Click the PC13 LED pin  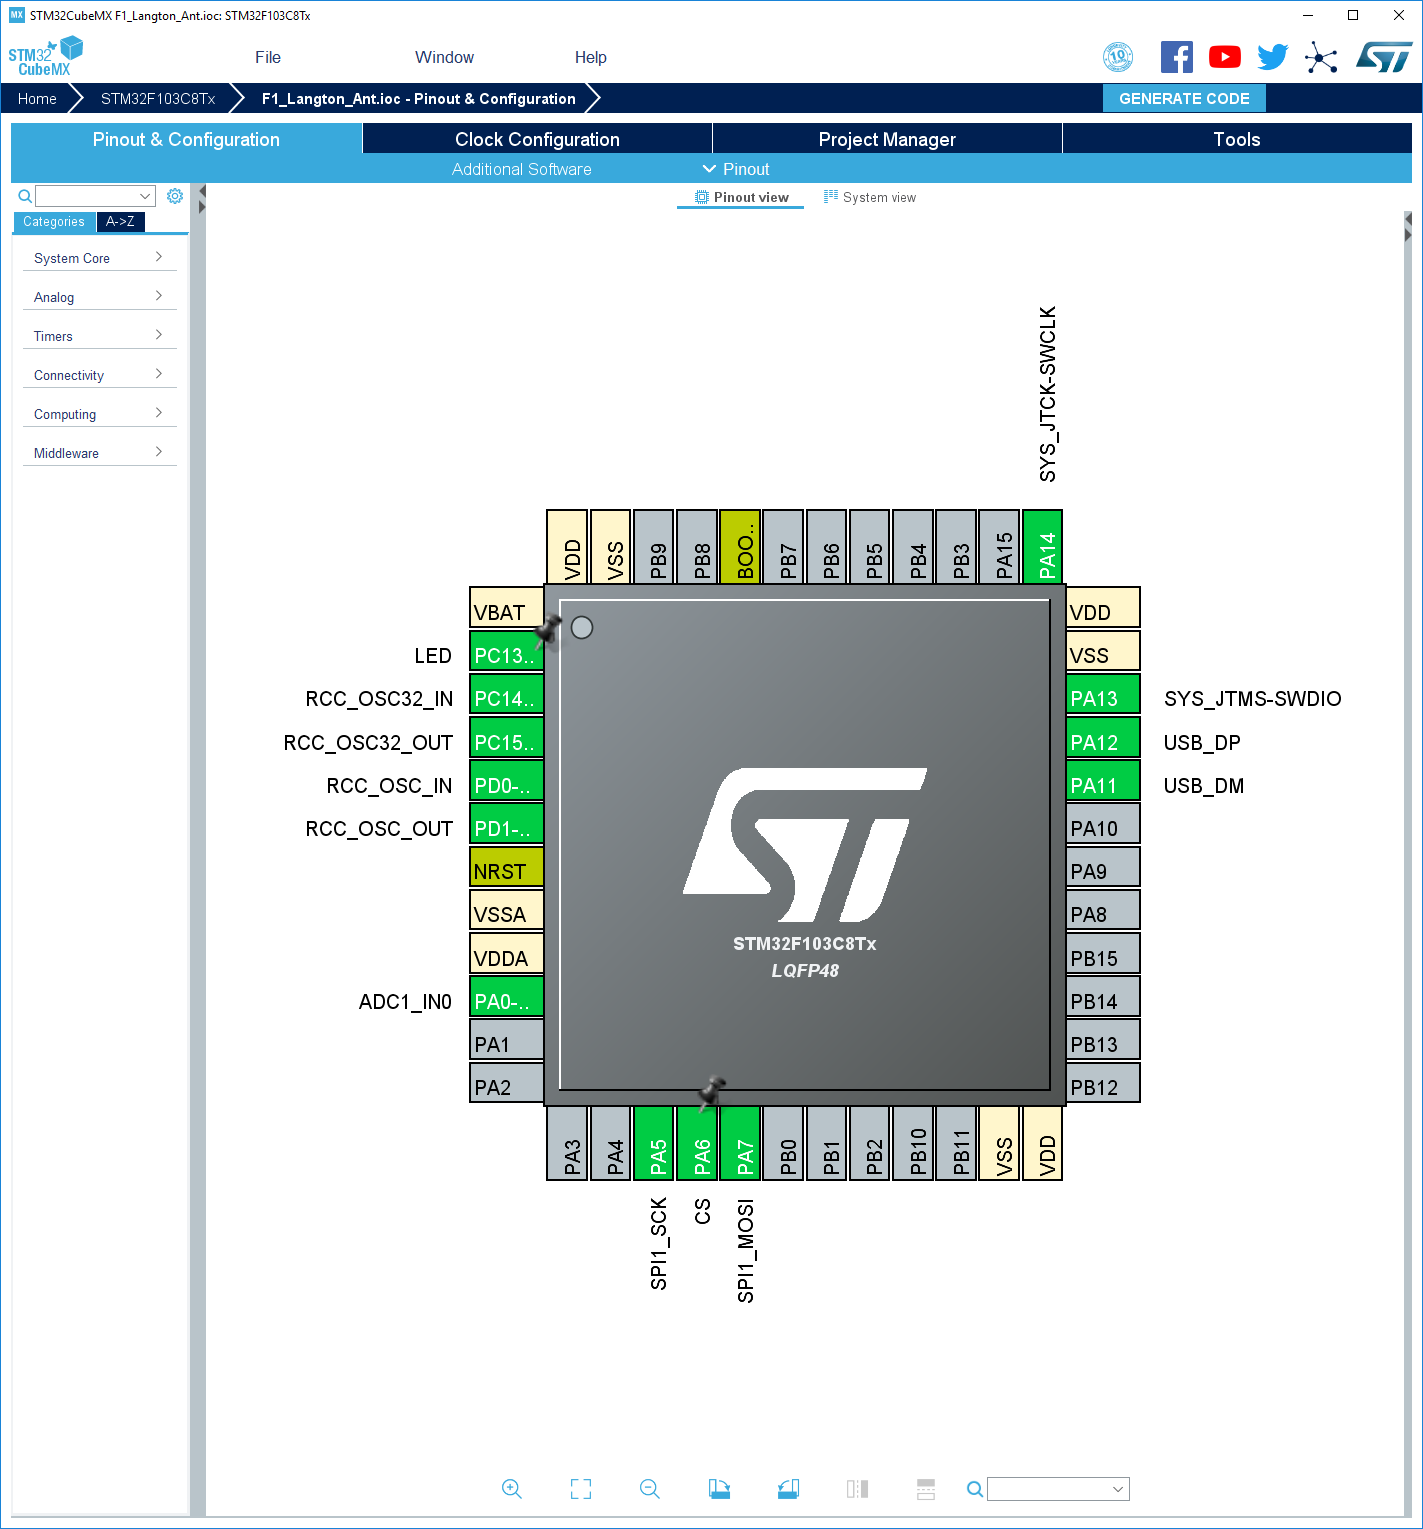(506, 652)
